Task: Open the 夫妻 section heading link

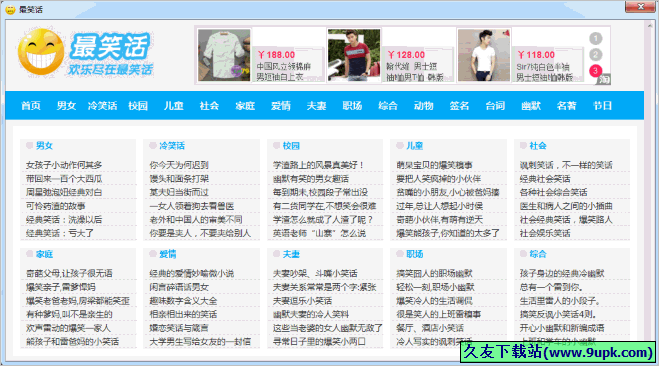Action: pos(291,254)
